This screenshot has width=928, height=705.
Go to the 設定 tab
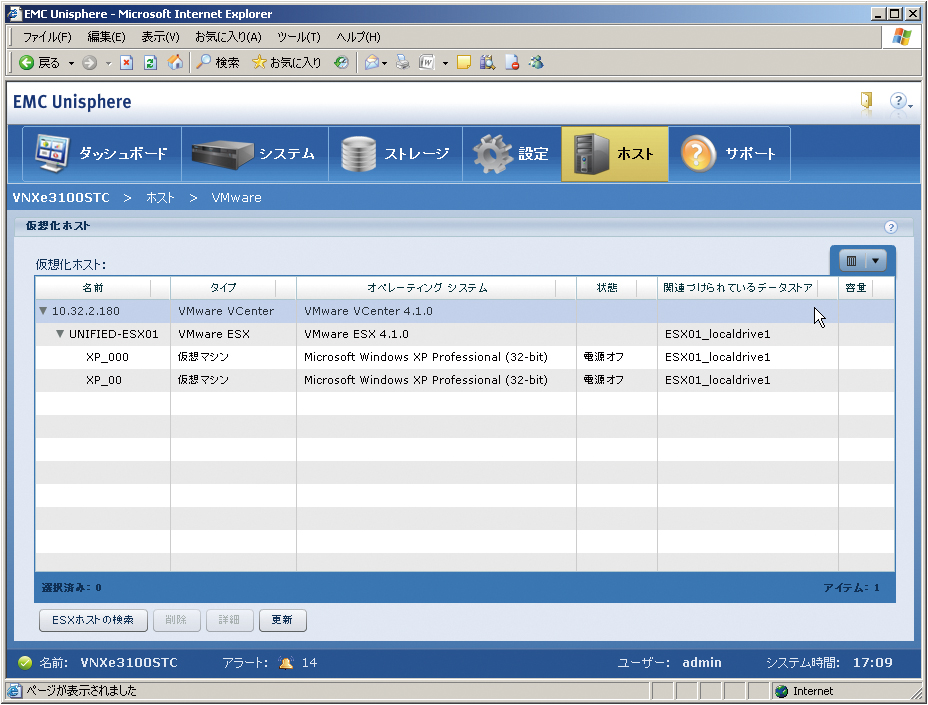tap(512, 154)
